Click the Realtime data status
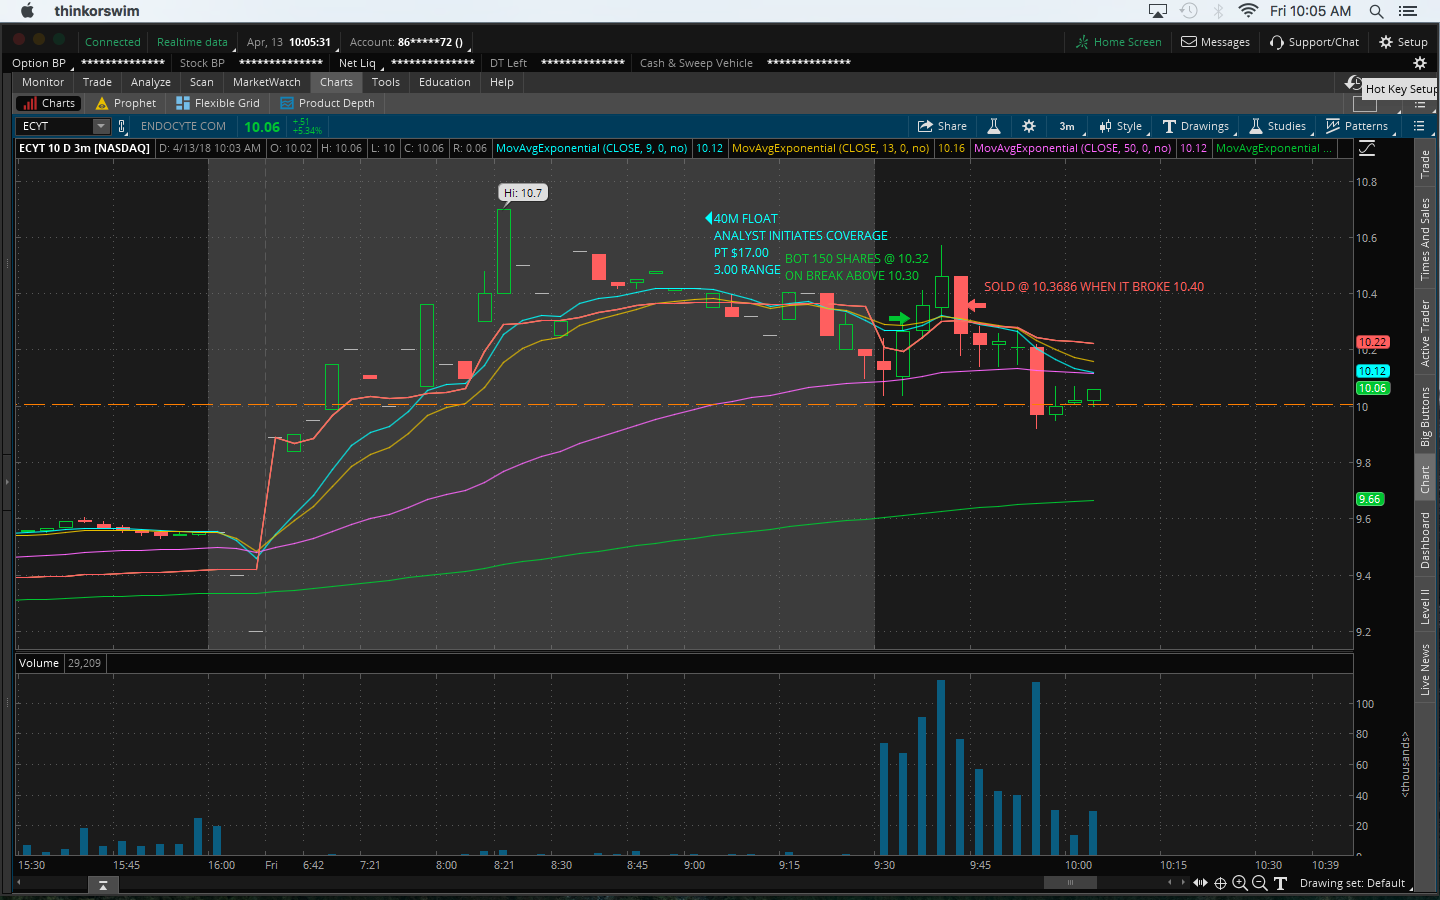This screenshot has height=900, width=1440. point(192,42)
